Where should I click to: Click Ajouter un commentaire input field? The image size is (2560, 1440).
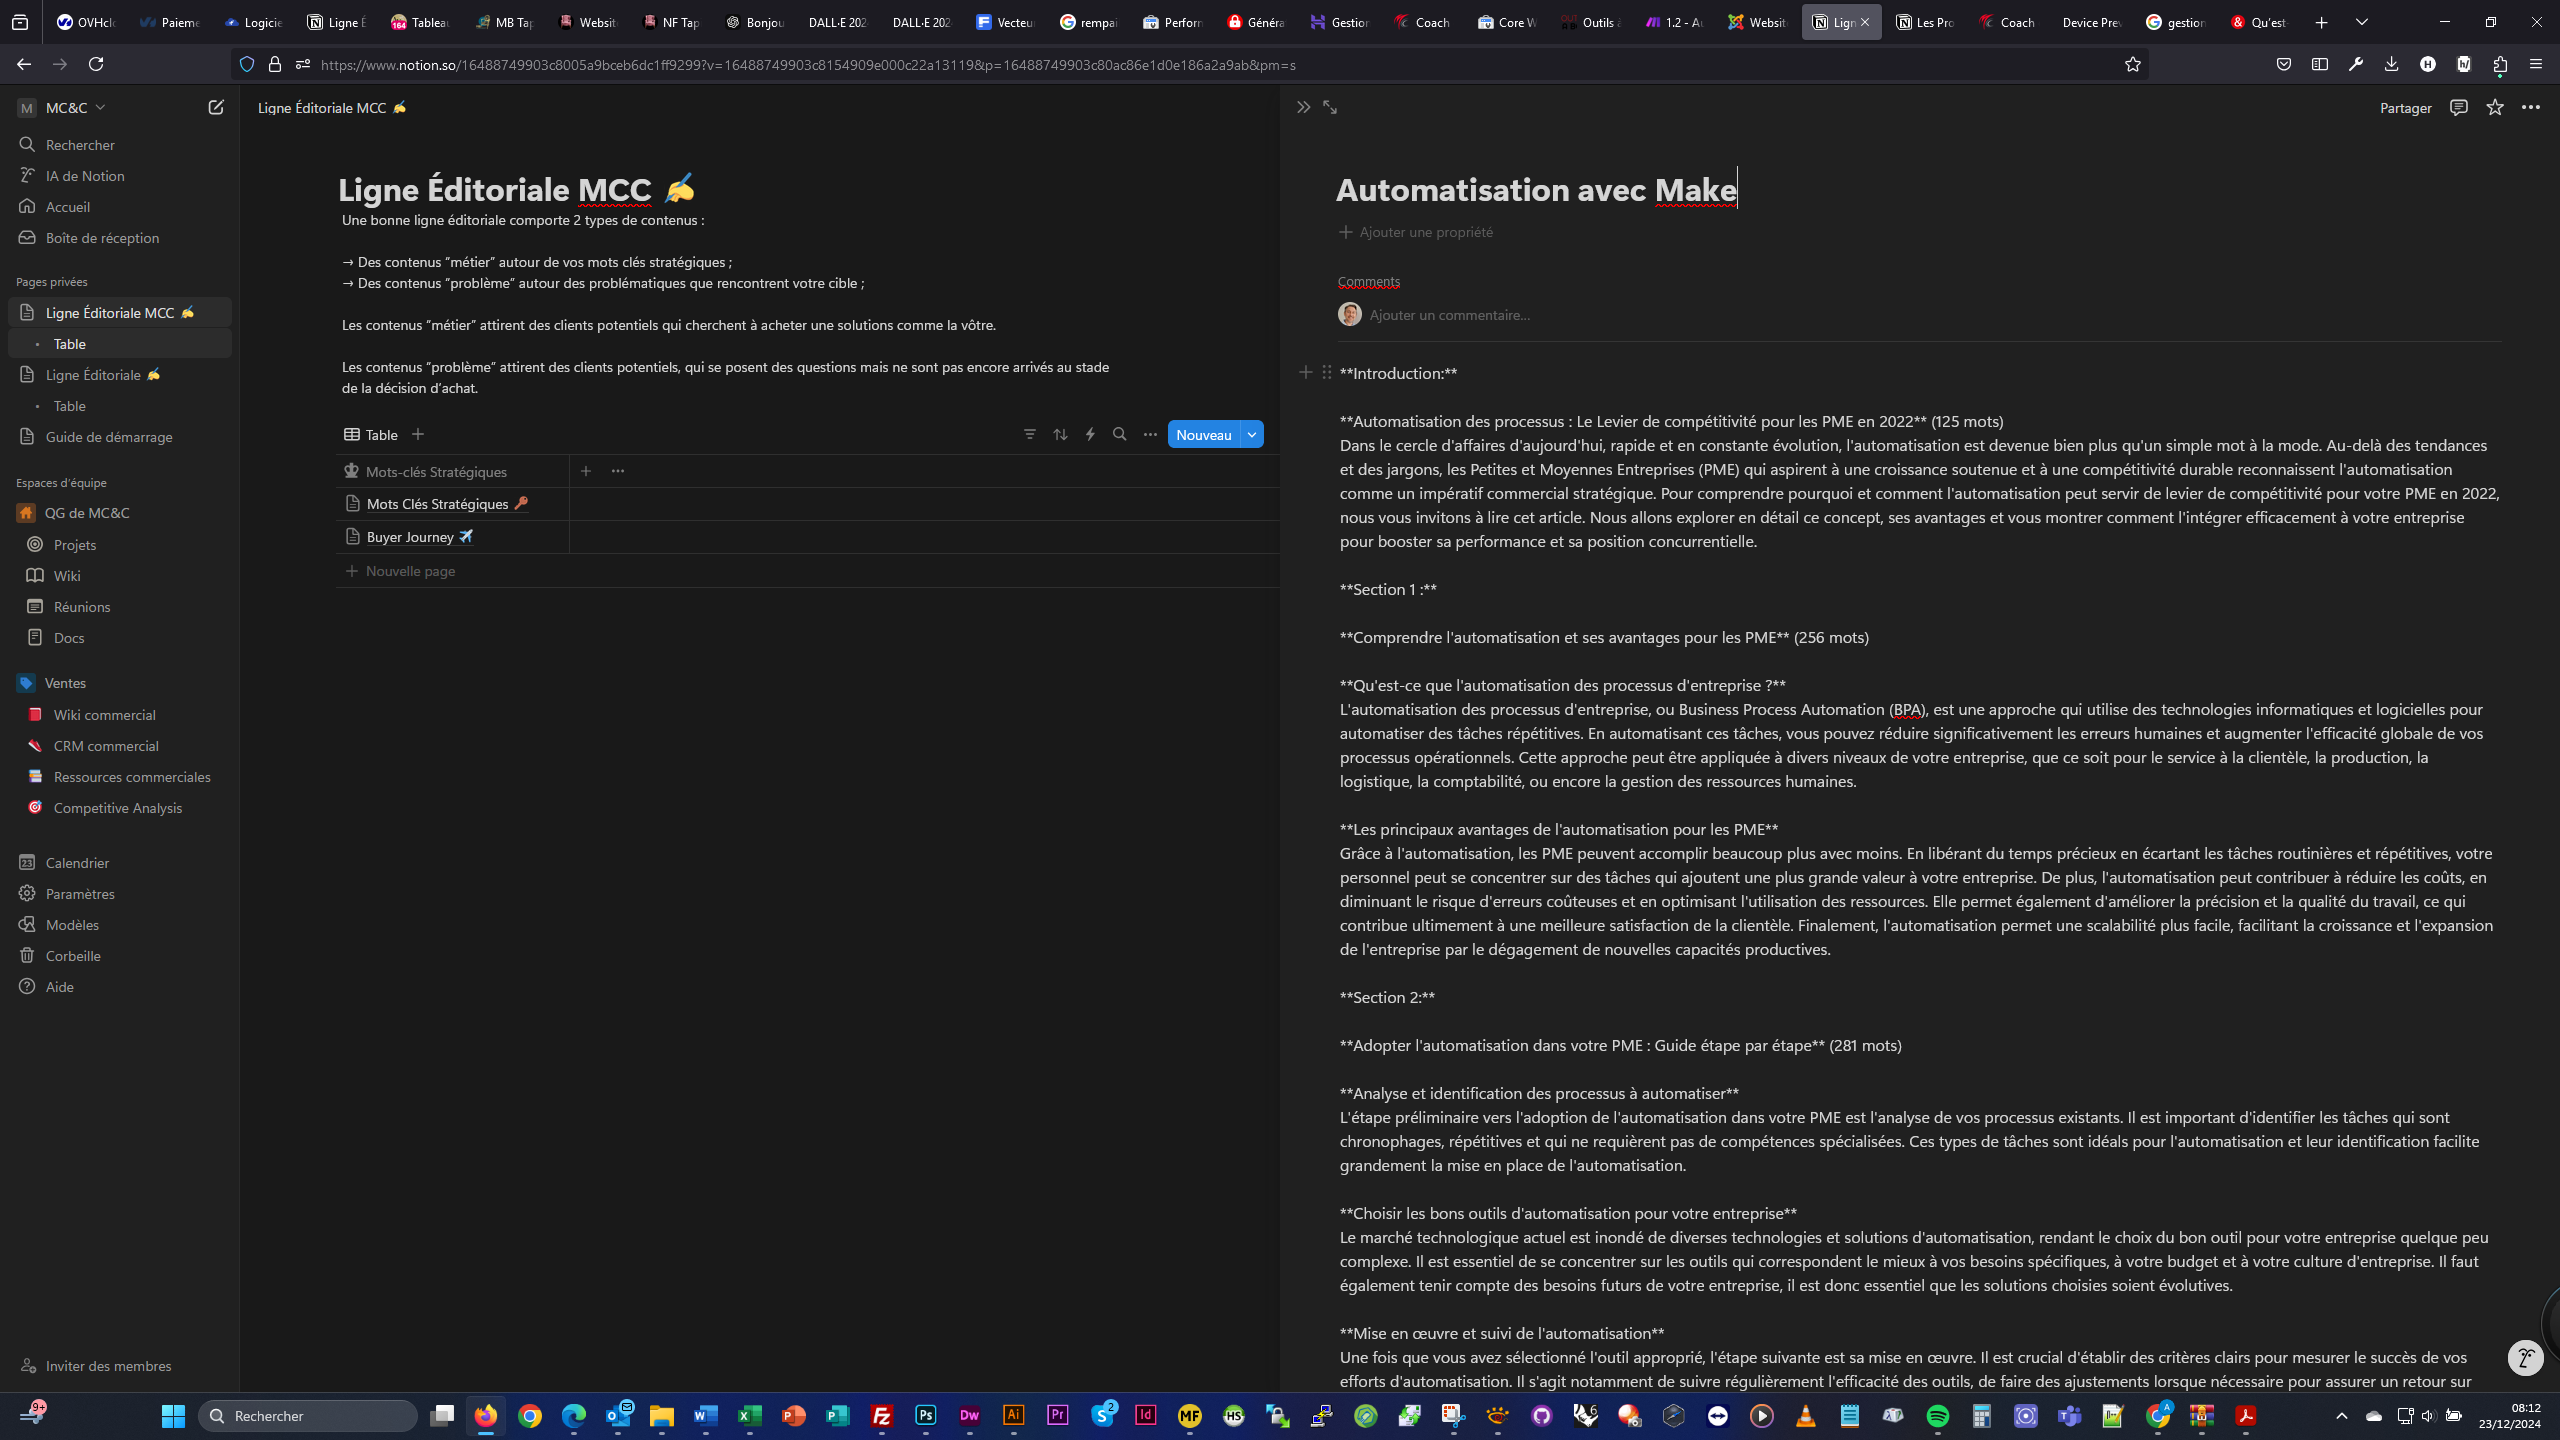(1451, 313)
